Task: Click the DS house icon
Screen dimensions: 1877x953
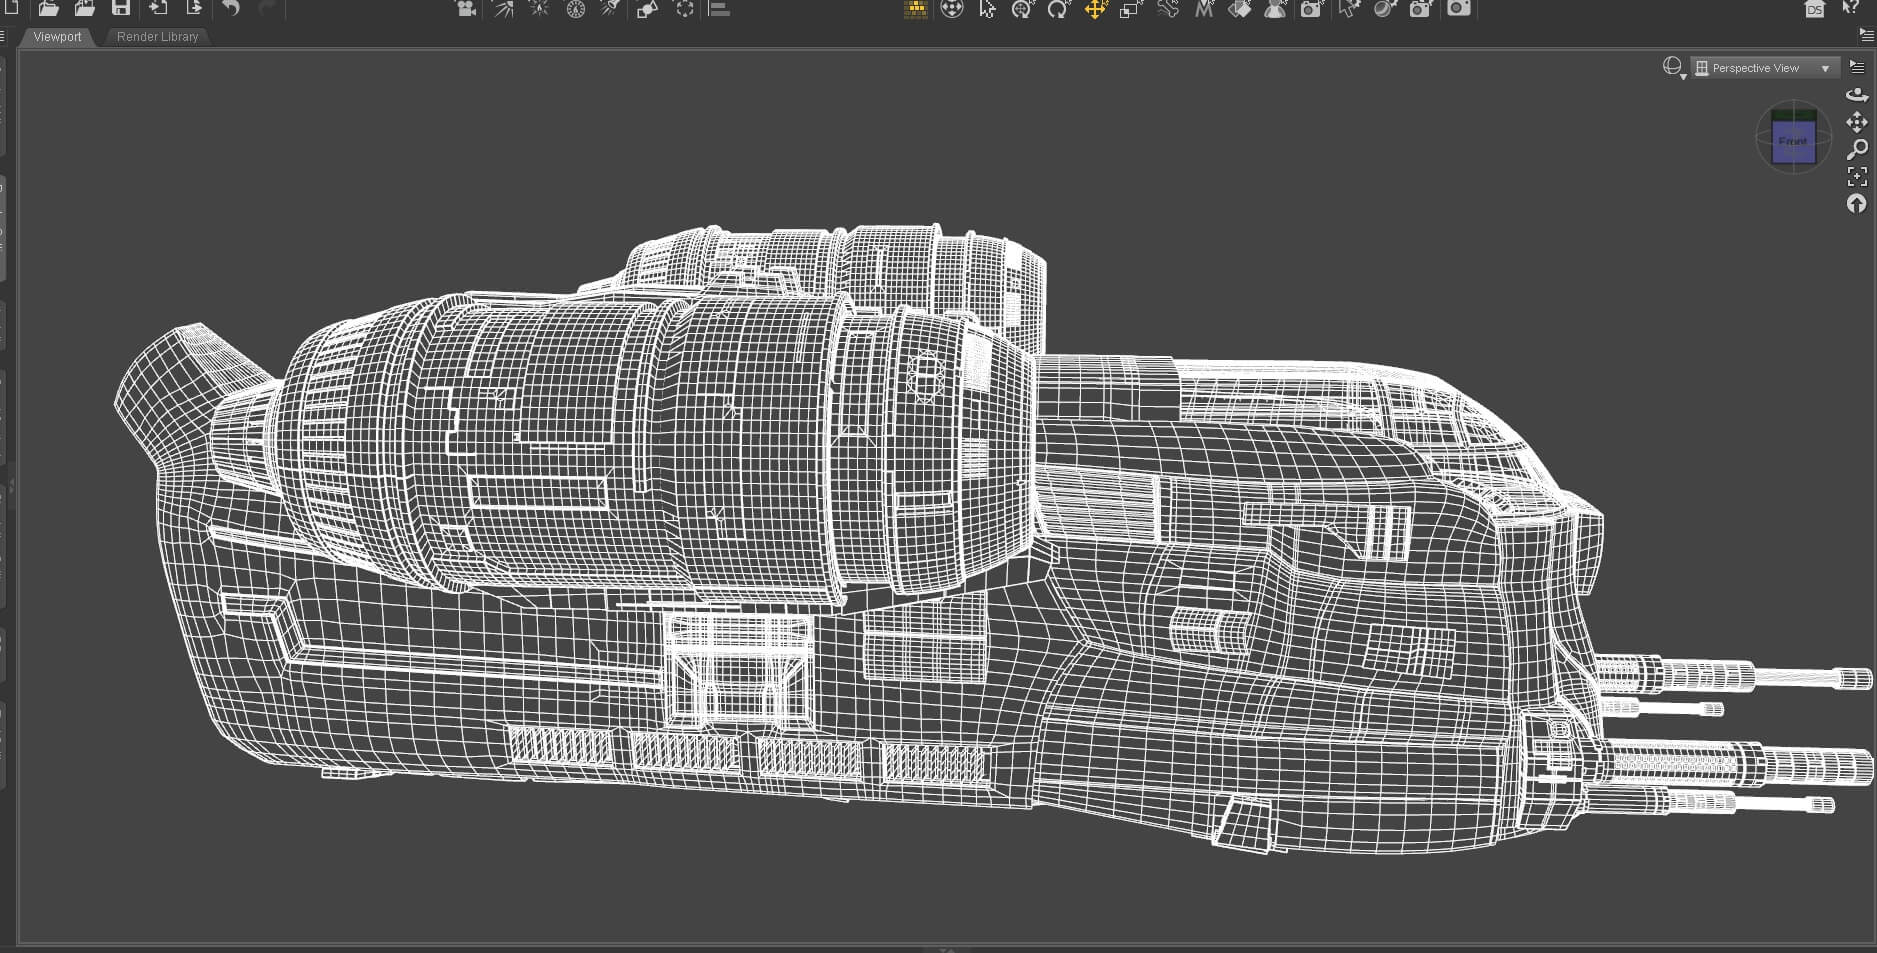Action: point(1814,9)
